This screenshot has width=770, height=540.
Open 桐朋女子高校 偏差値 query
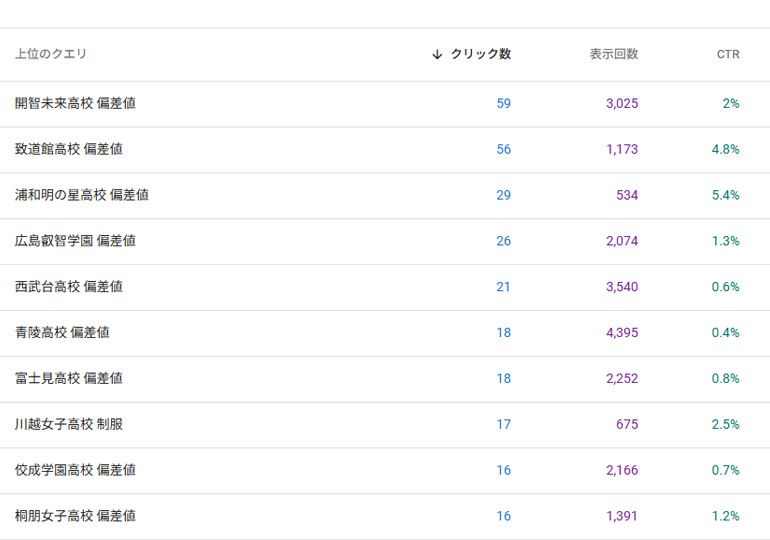(x=75, y=517)
